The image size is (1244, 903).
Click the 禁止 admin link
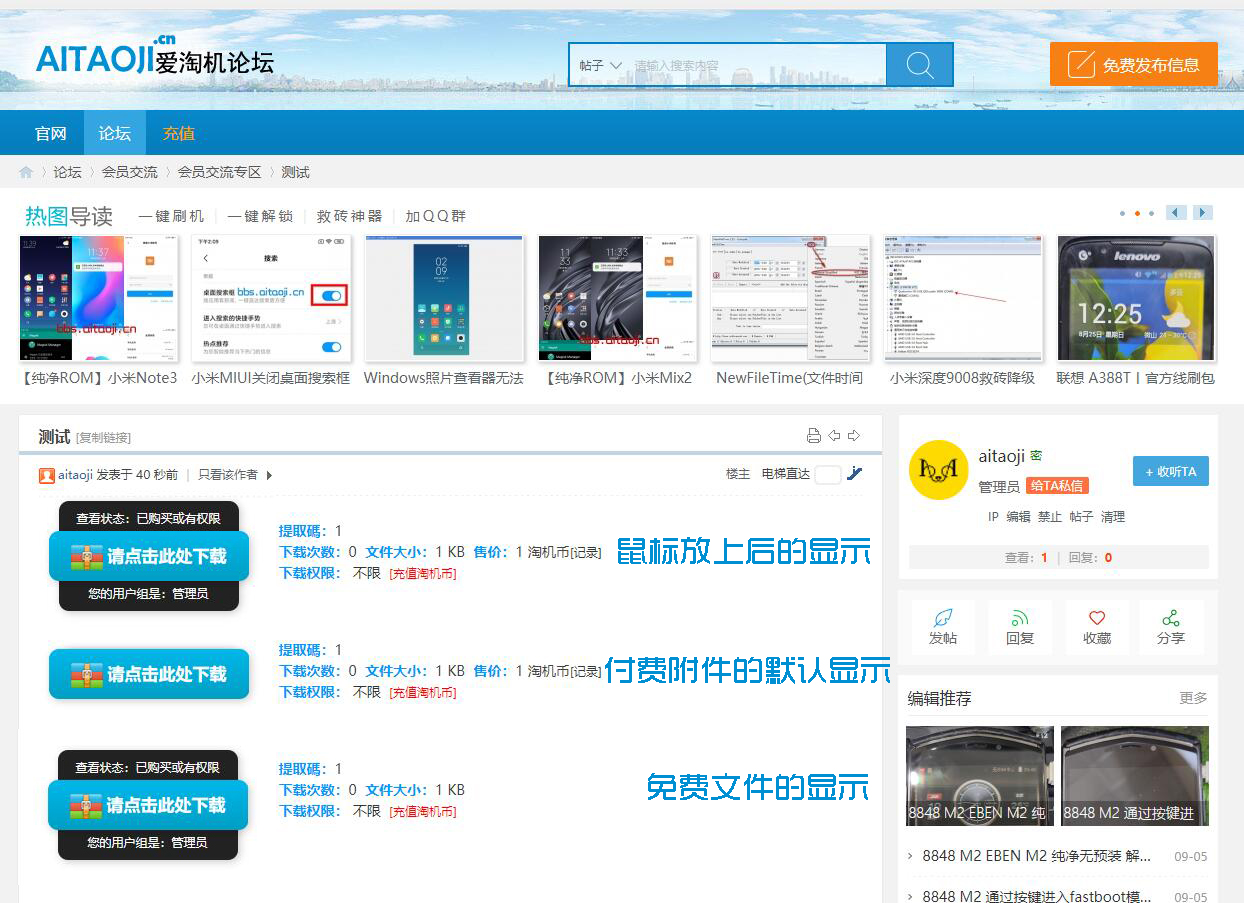tap(1049, 517)
